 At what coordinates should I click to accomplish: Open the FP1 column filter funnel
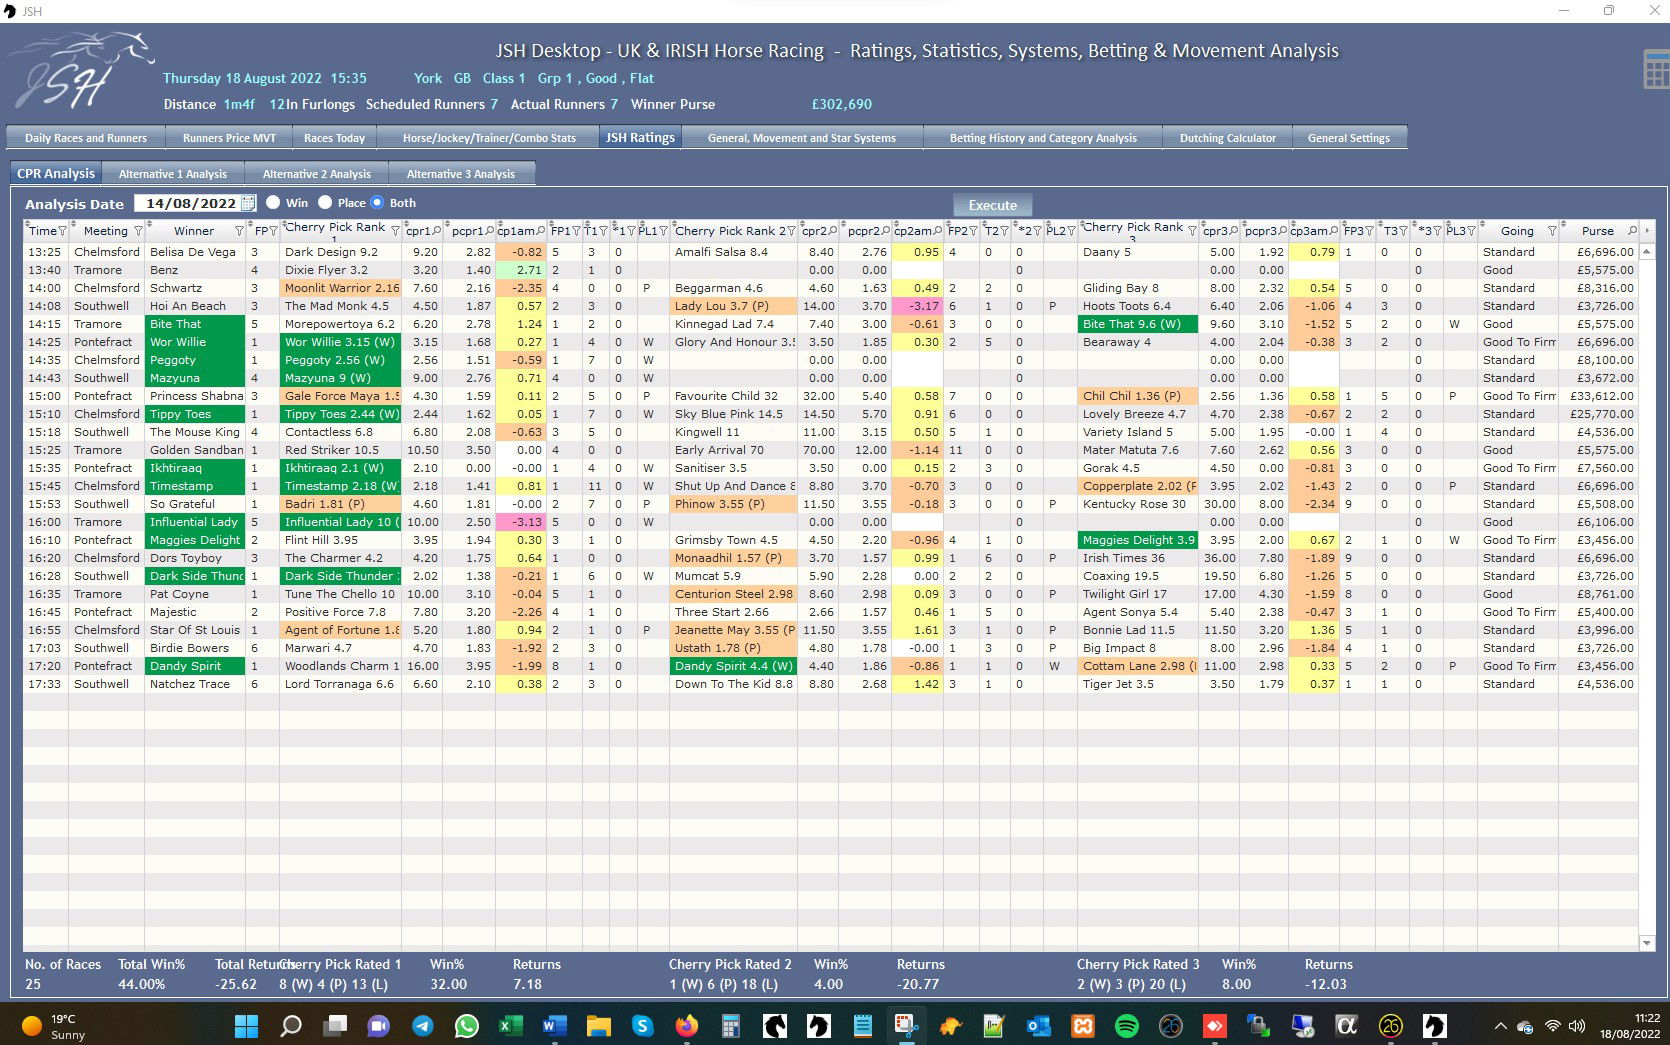[576, 231]
